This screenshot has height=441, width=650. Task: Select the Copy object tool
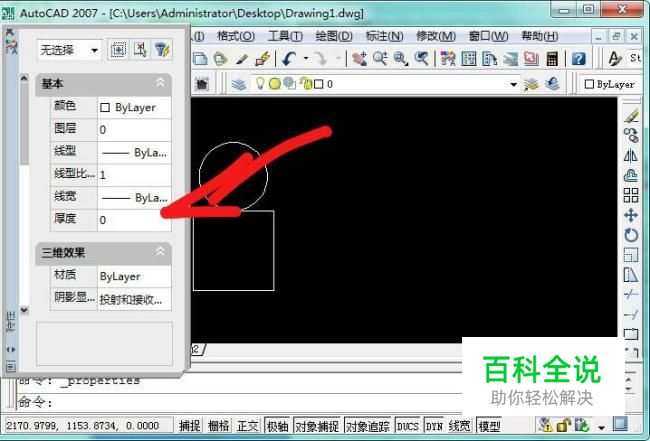pos(631,135)
